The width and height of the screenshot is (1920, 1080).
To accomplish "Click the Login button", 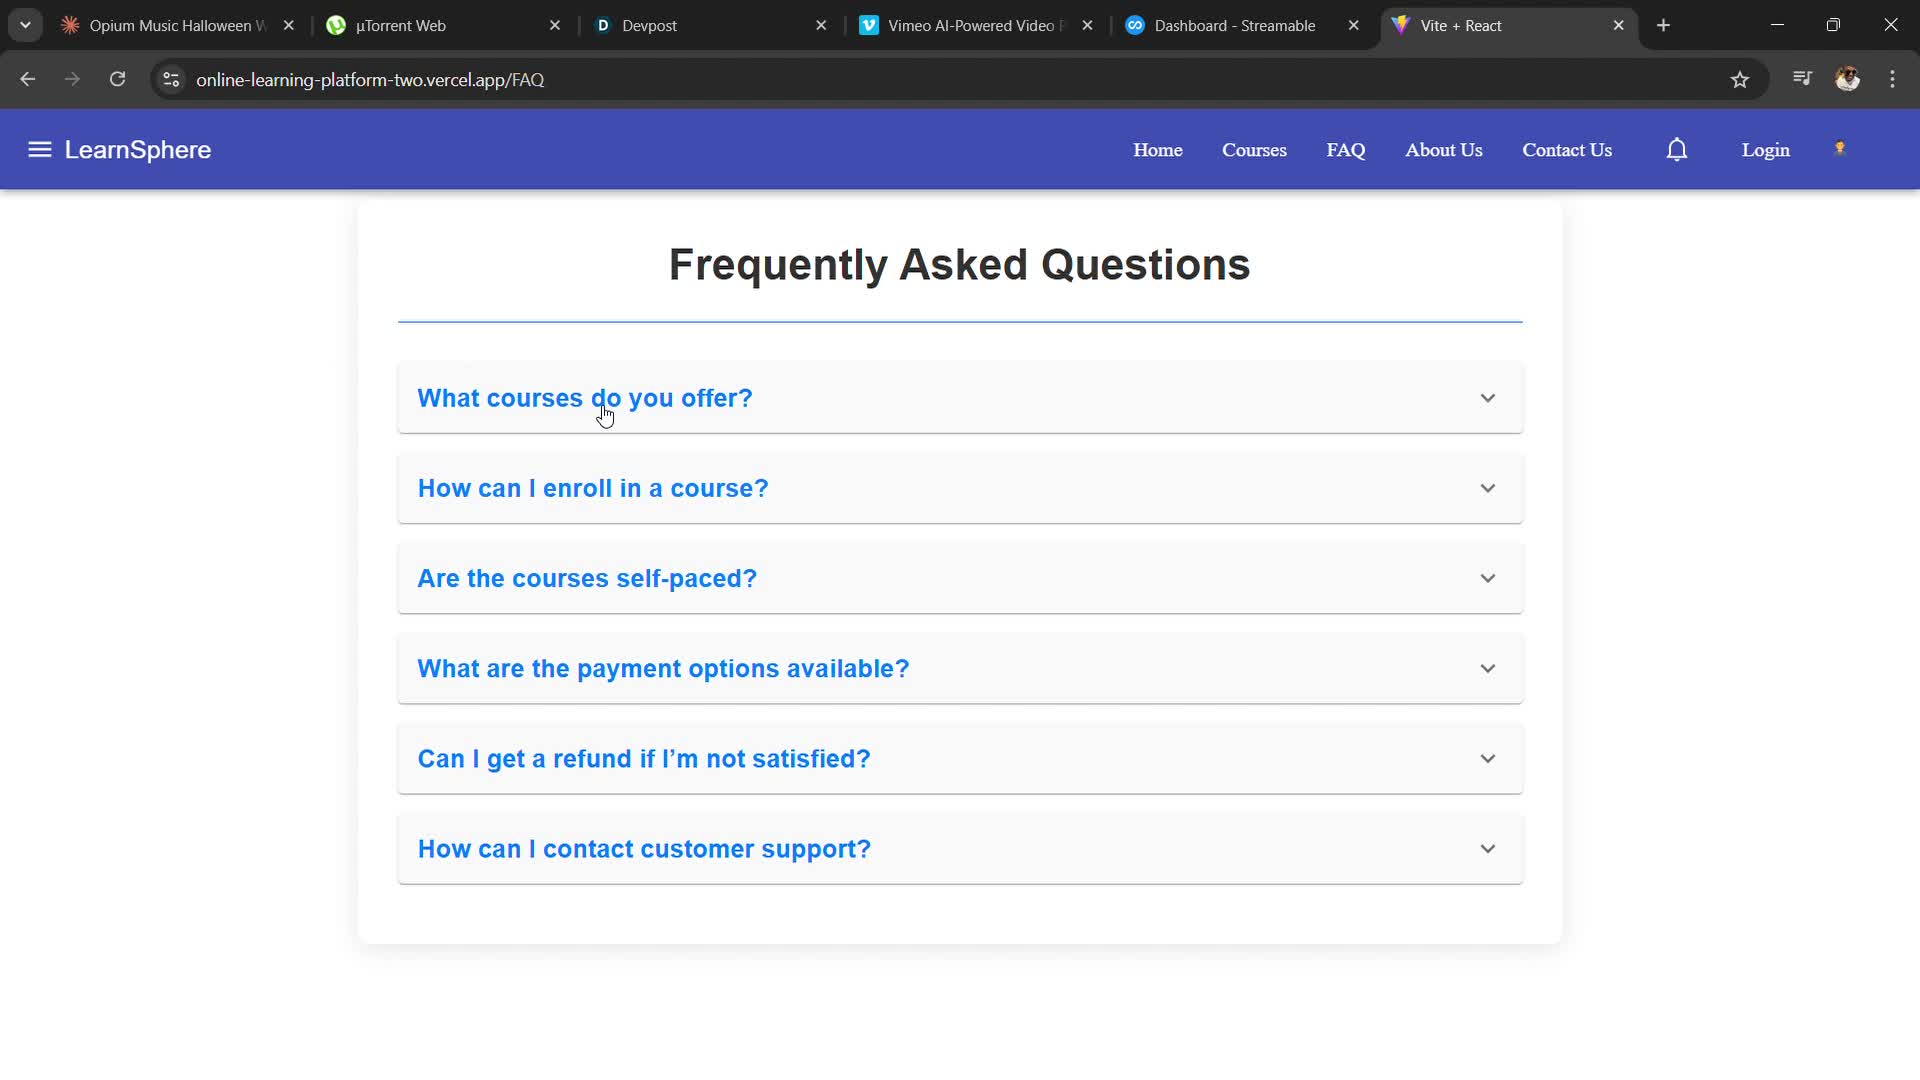I will (x=1765, y=150).
